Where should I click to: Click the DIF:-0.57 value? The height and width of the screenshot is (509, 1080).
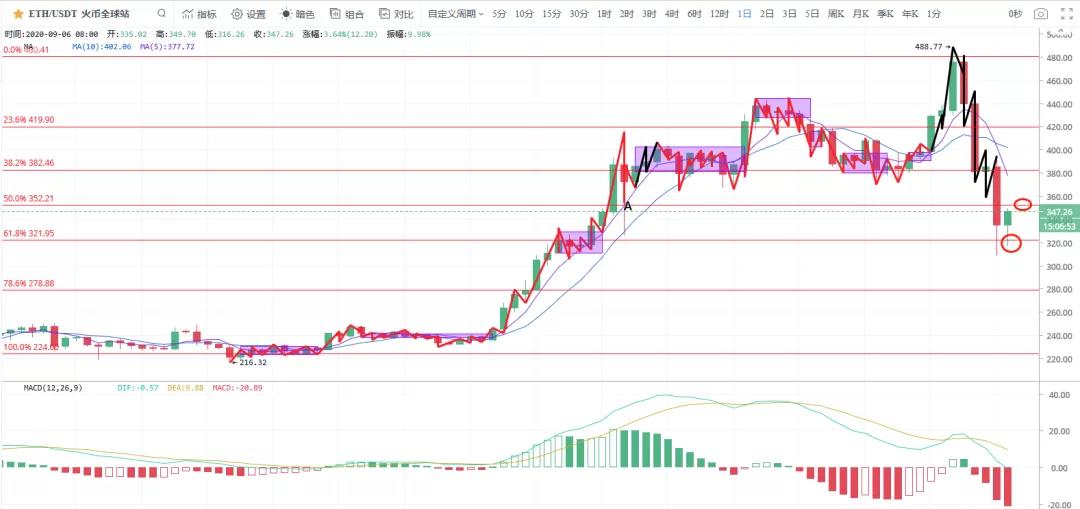[138, 388]
